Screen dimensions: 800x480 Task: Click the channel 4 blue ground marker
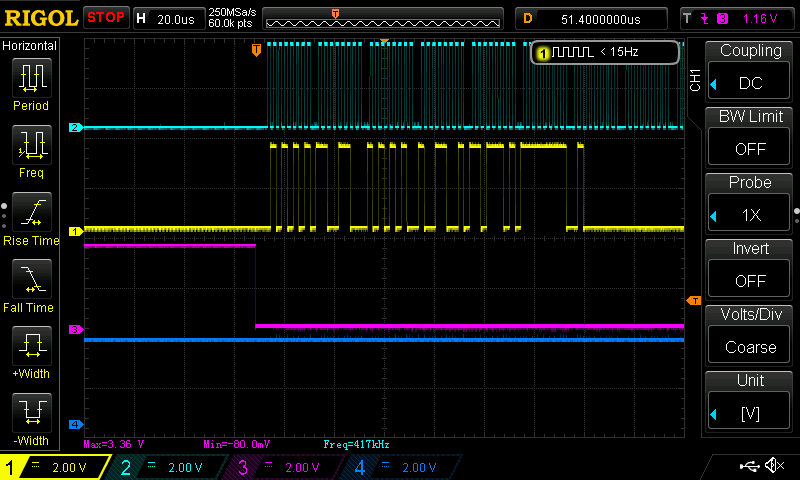[76, 424]
